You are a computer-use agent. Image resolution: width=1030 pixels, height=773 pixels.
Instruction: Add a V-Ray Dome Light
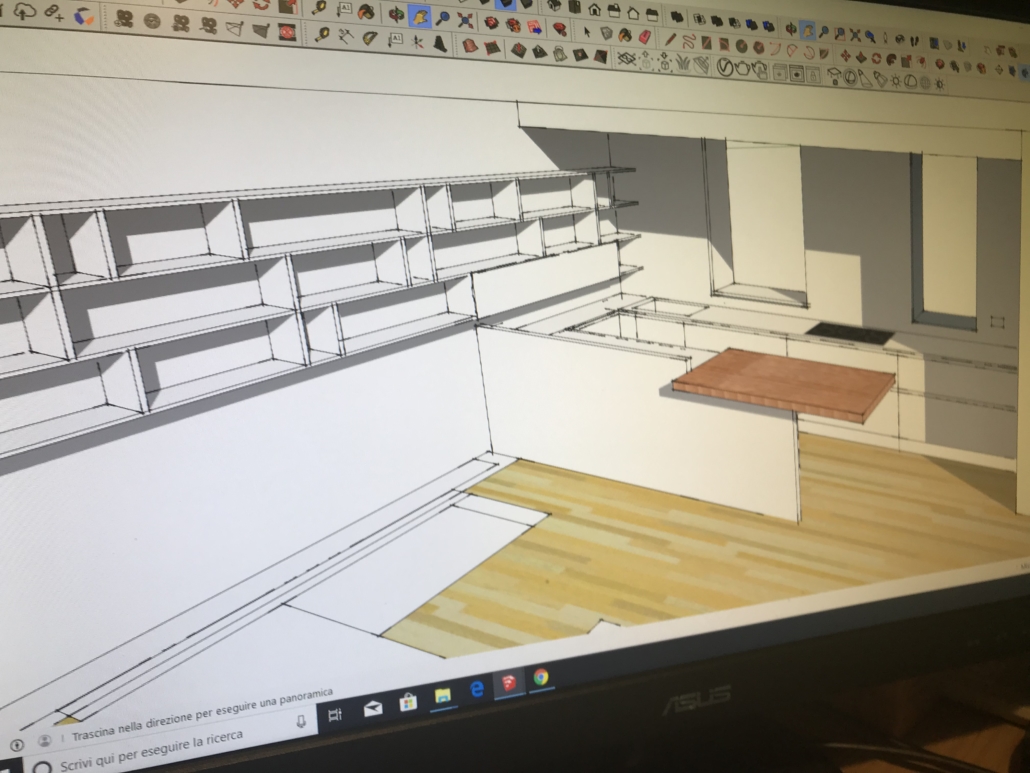pyautogui.click(x=910, y=81)
